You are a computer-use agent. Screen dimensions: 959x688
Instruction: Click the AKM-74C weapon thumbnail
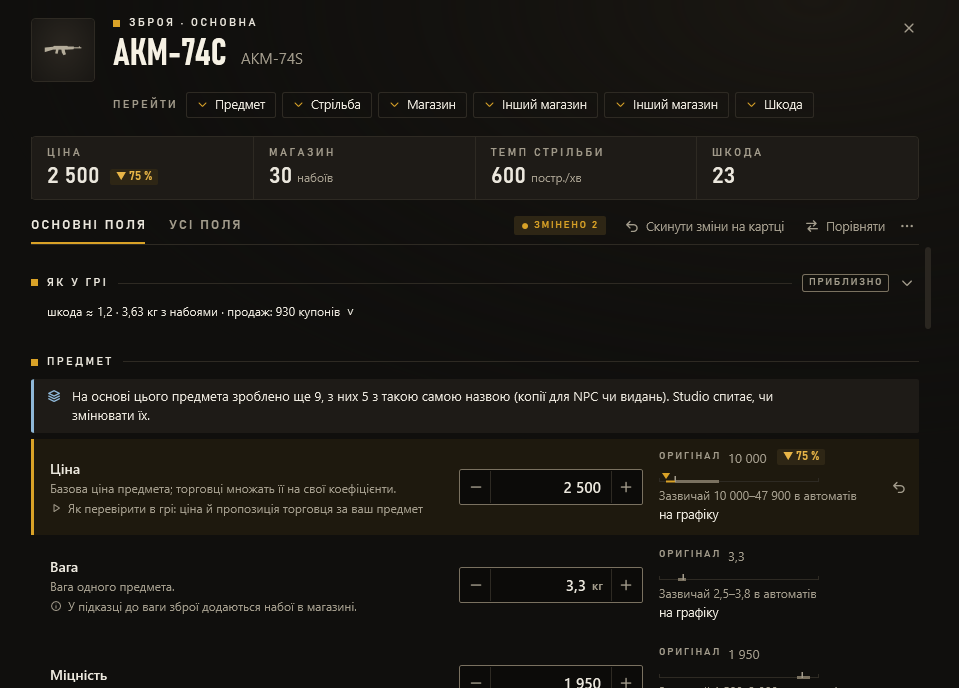[x=63, y=50]
